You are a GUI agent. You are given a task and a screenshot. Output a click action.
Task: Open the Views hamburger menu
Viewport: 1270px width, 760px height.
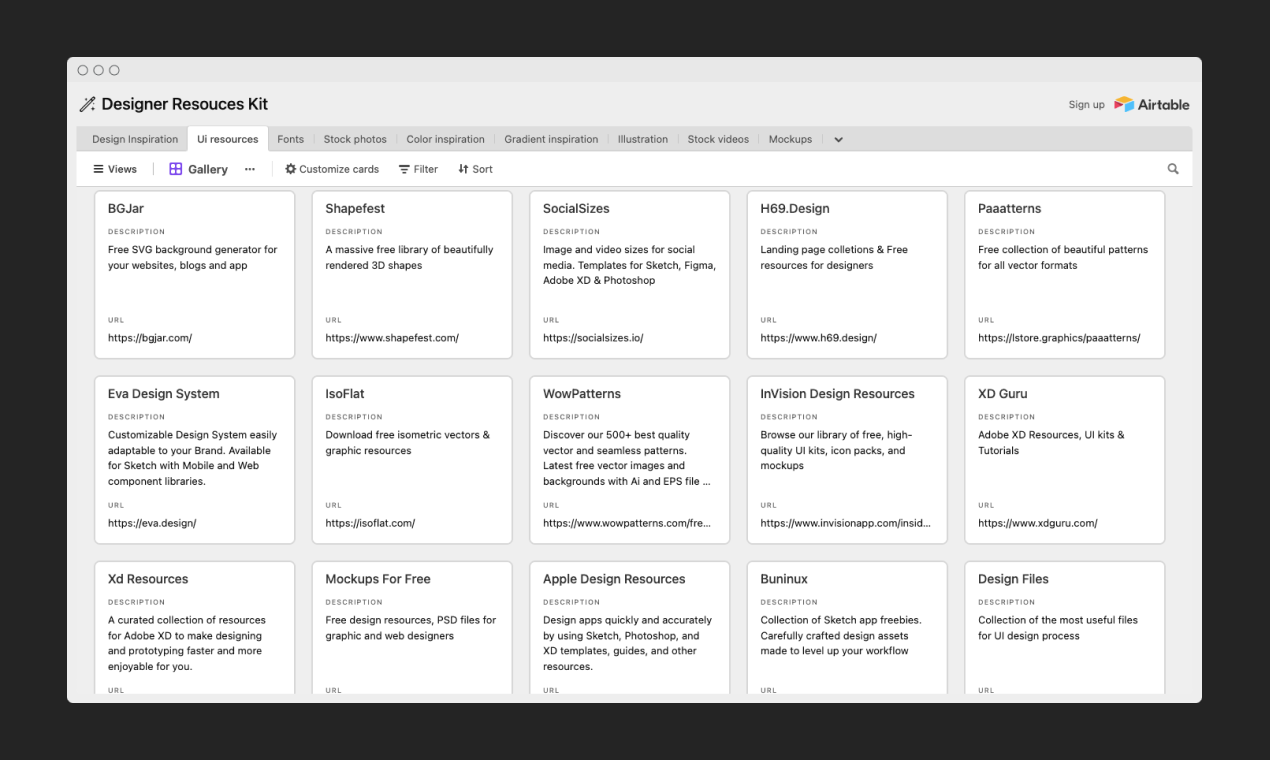pos(115,169)
